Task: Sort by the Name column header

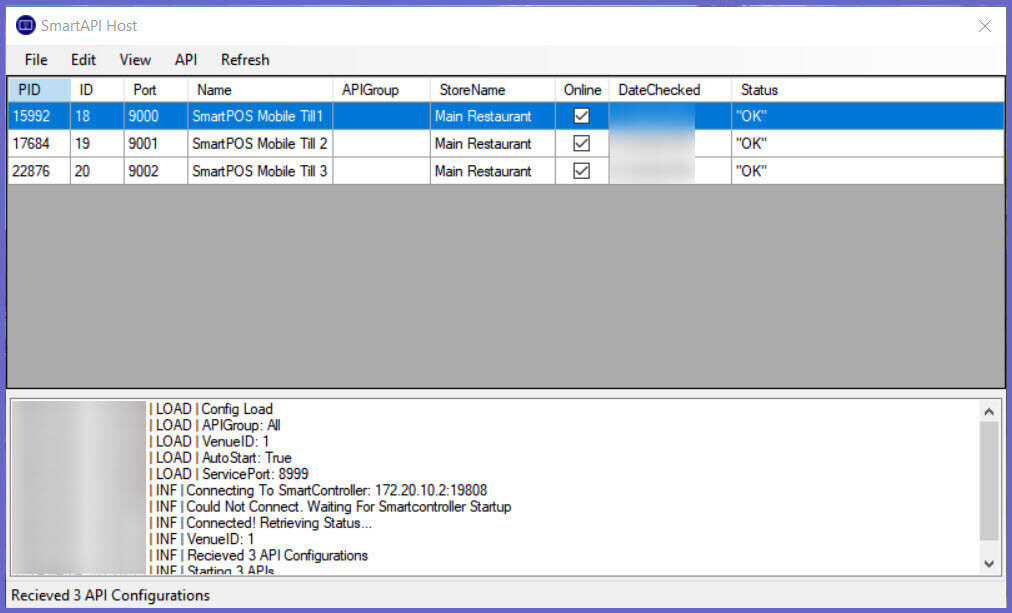Action: [x=260, y=90]
